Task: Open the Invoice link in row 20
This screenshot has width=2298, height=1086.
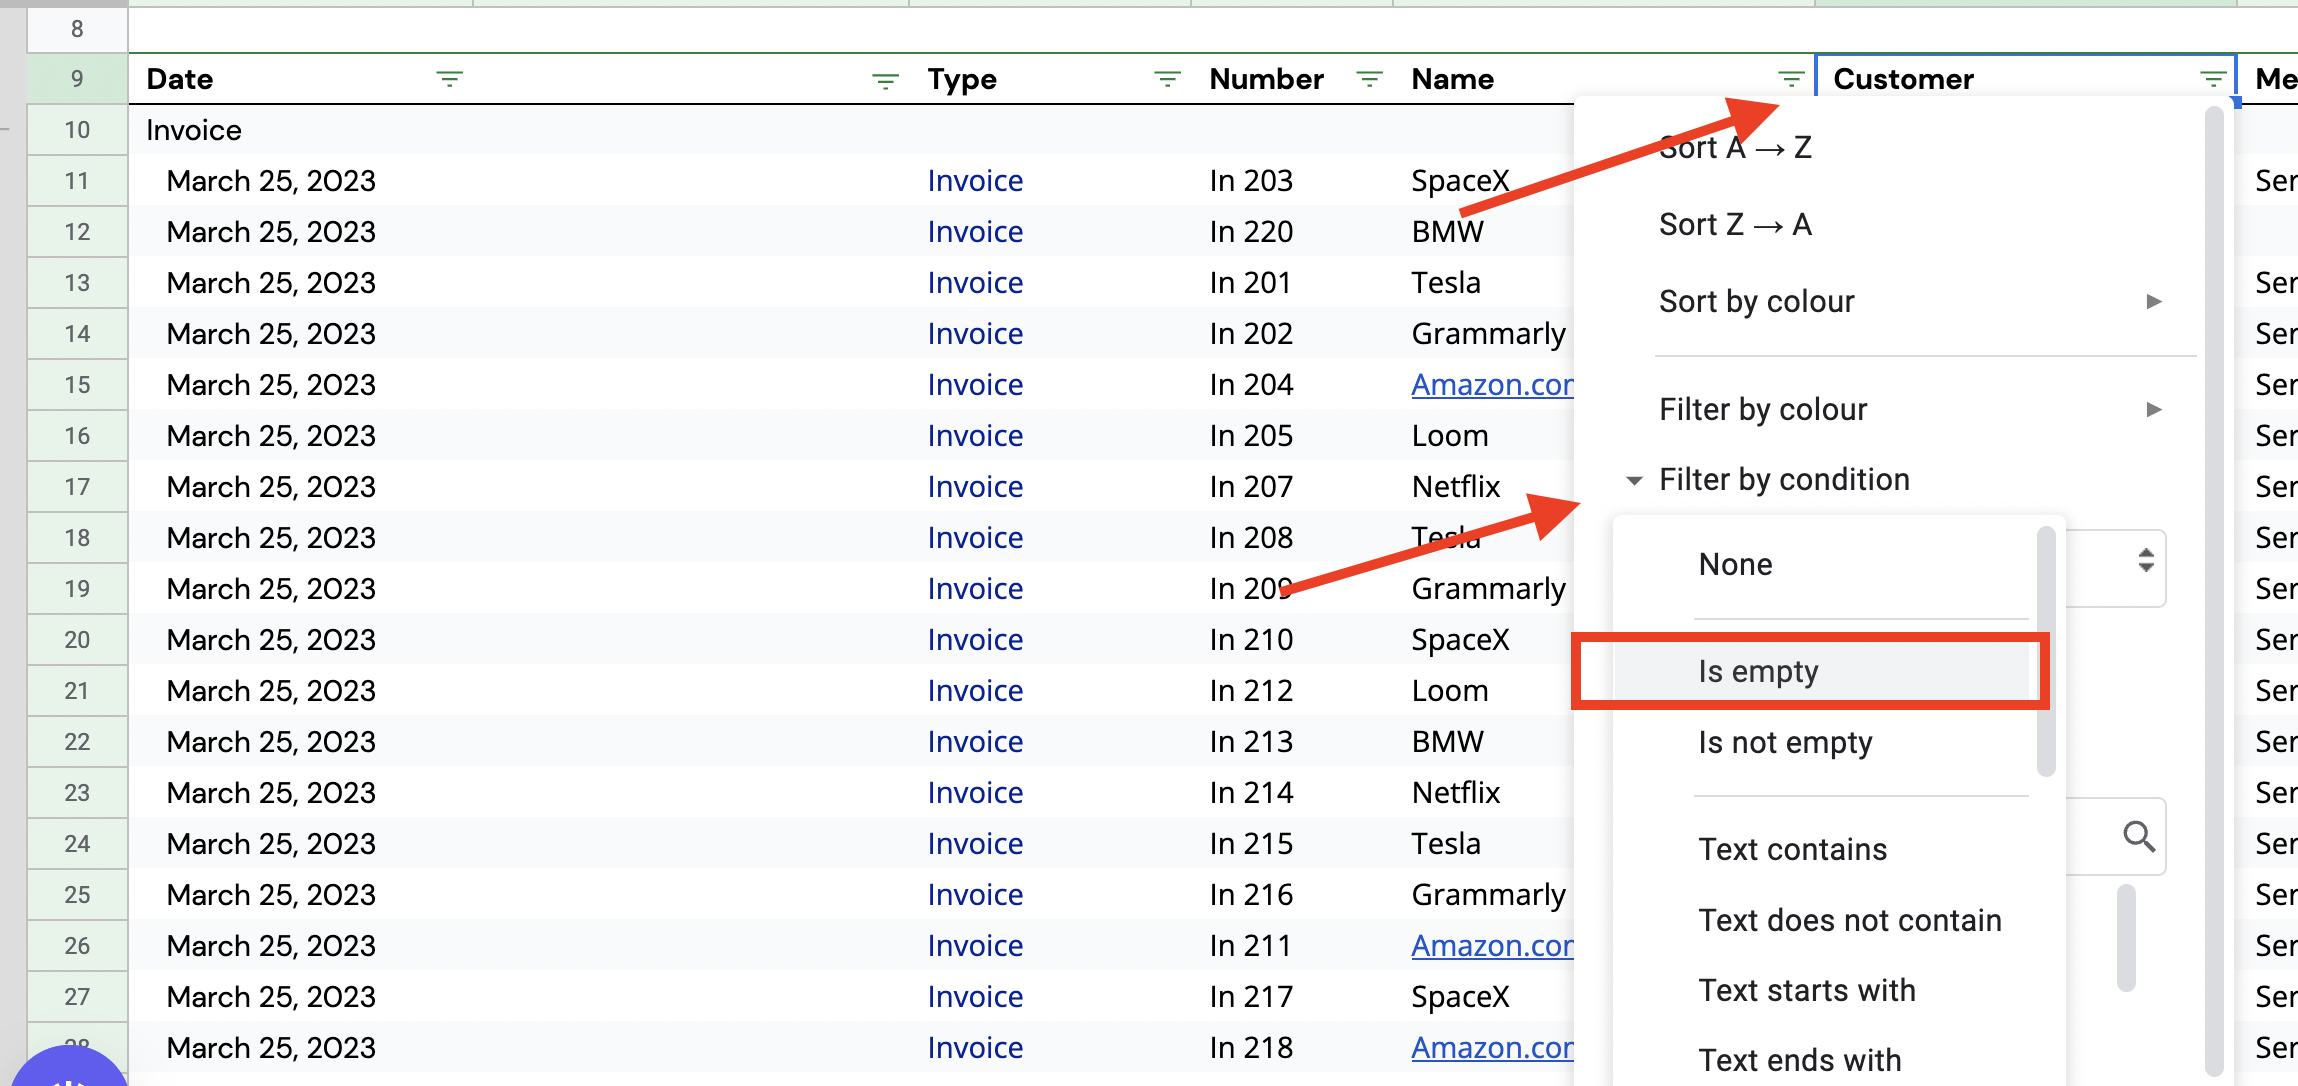Action: pos(975,640)
